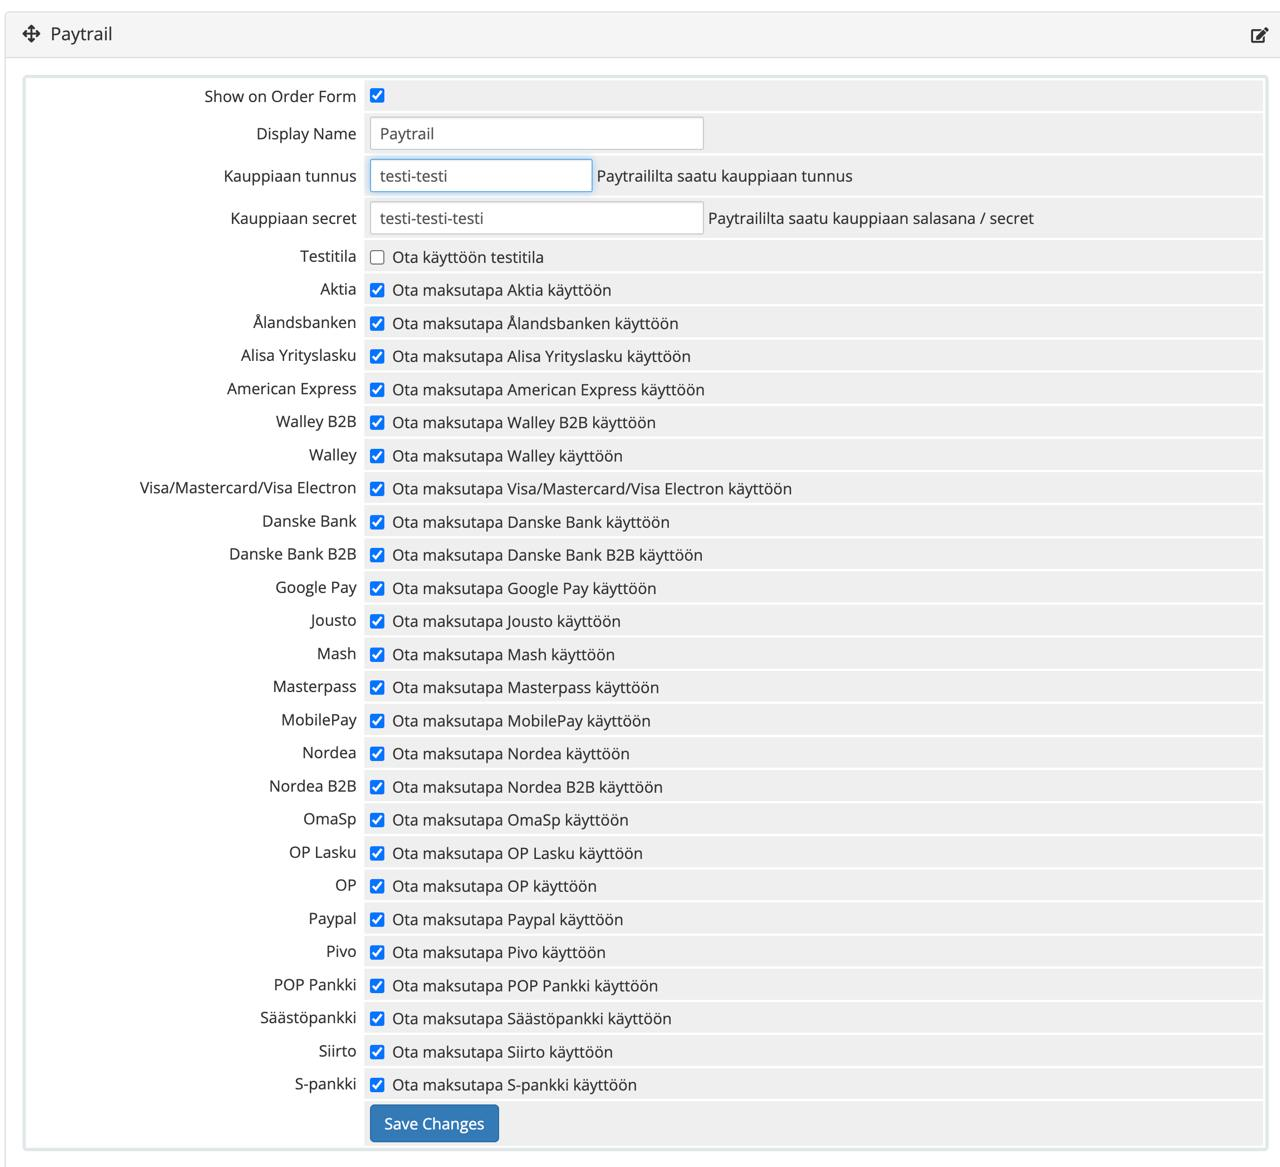Click the 'Ota käyttöön testitila' label
The width and height of the screenshot is (1280, 1167).
tap(468, 257)
